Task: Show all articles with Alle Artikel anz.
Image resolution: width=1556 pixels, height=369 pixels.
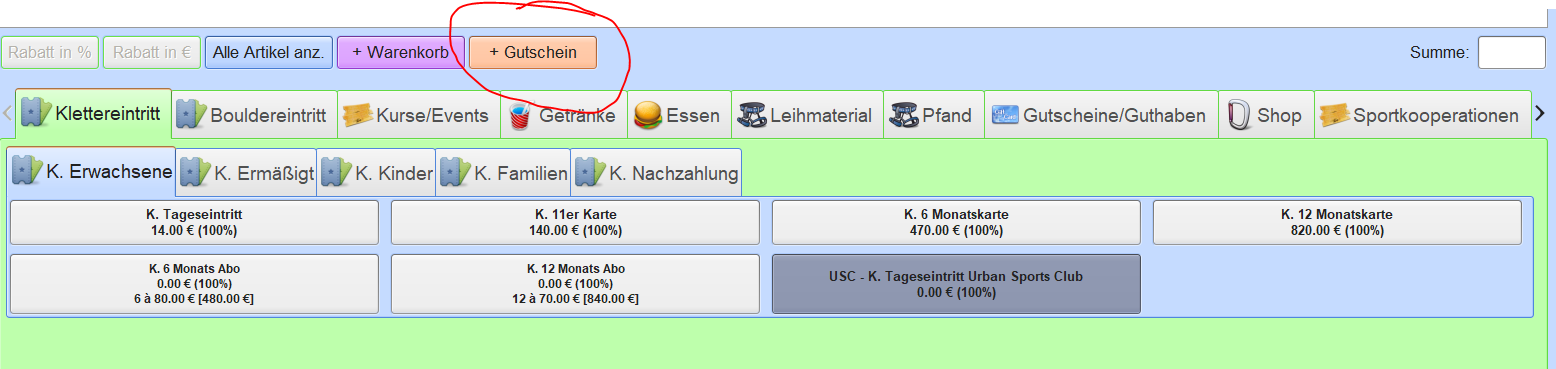Action: pos(269,52)
